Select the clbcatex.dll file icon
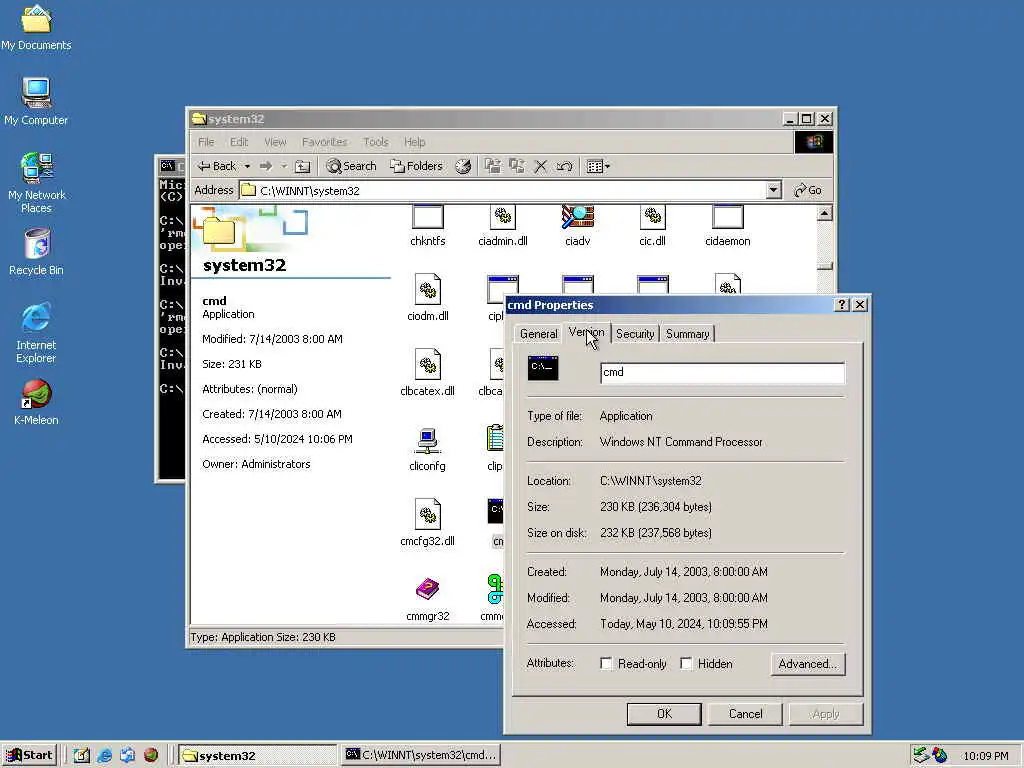The width and height of the screenshot is (1024, 768). (x=428, y=373)
